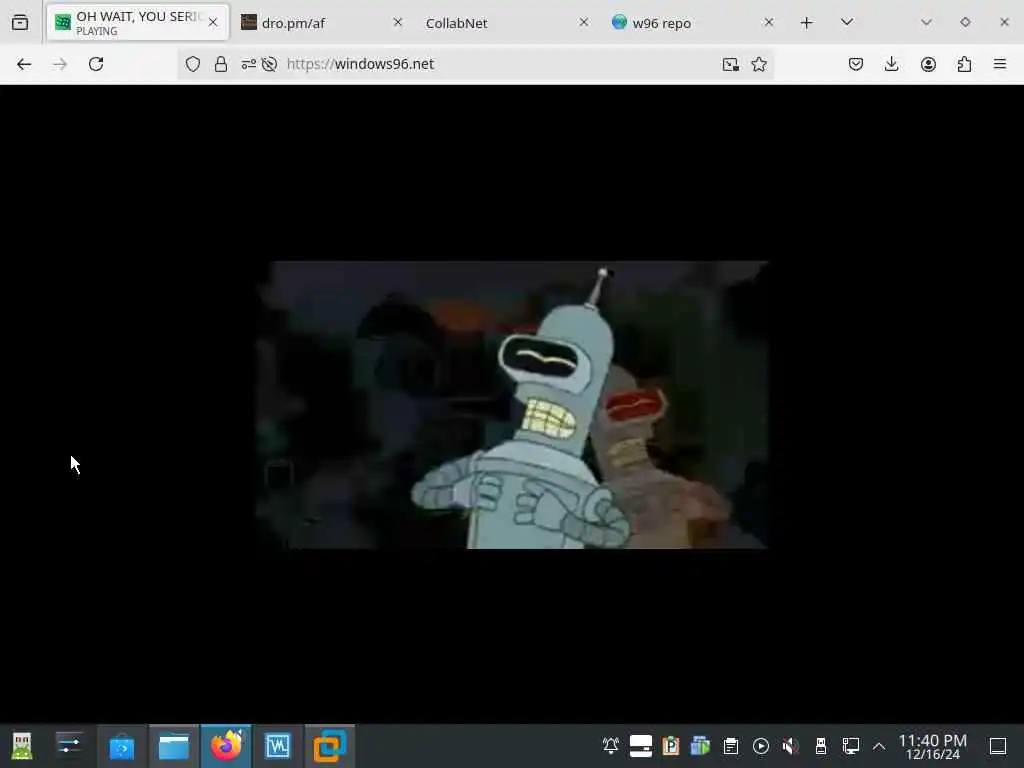Viewport: 1024px width, 768px height.
Task: Expand the list all tabs dropdown
Action: click(847, 23)
